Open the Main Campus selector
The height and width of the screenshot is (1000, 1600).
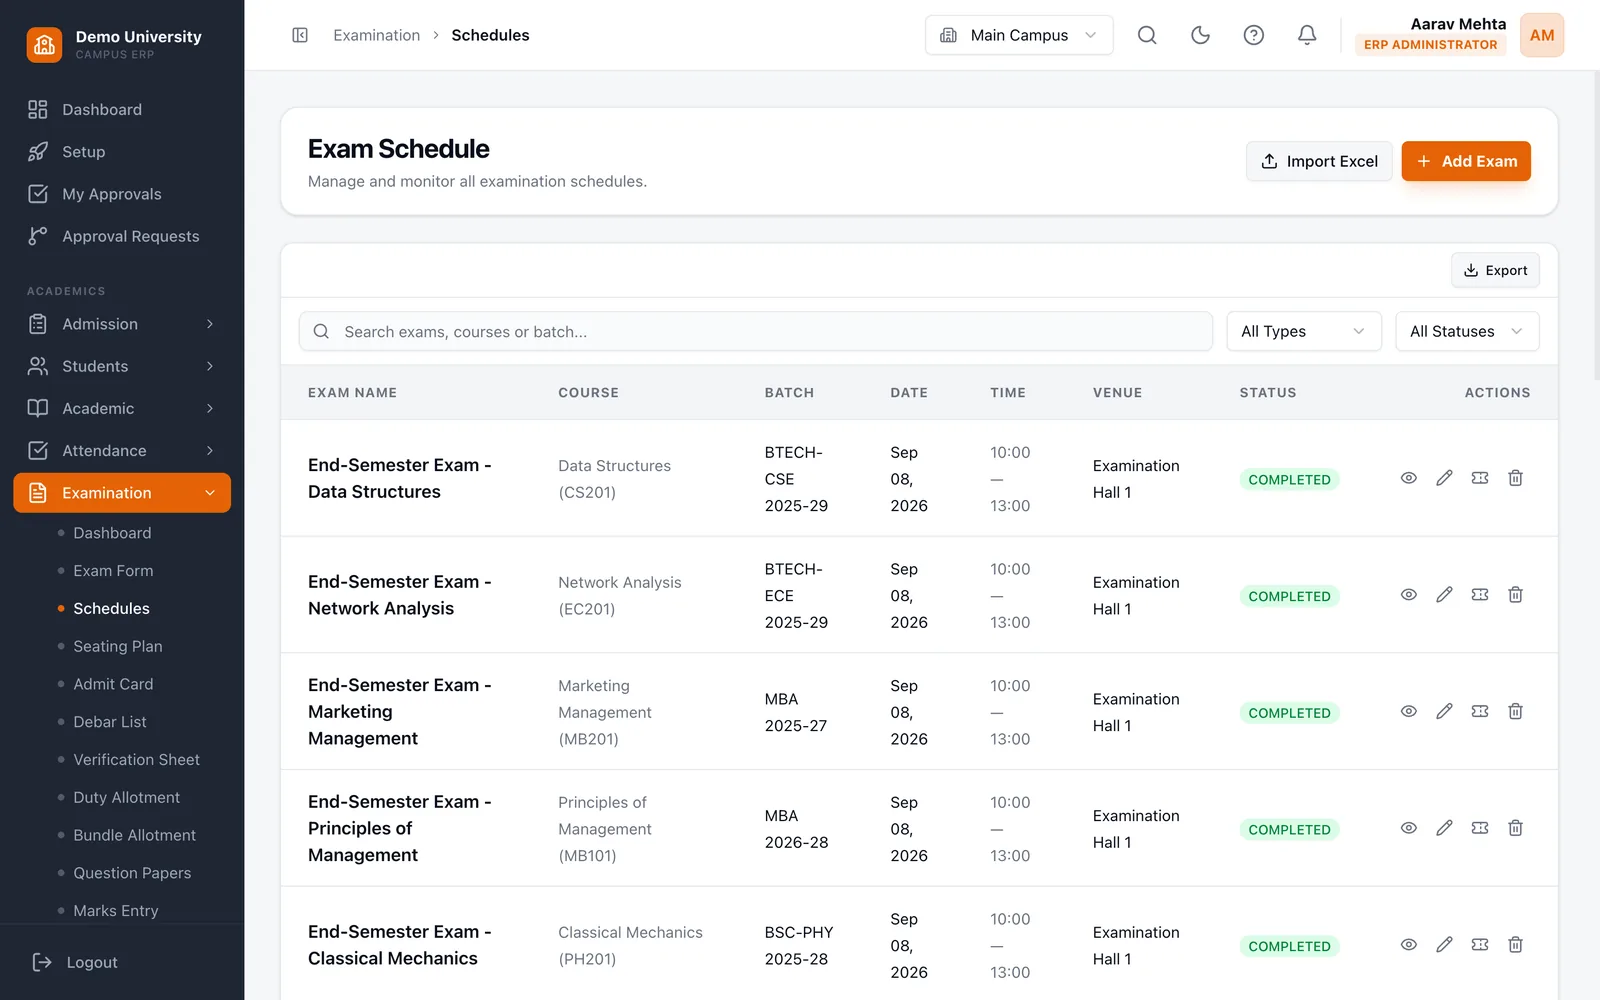[1019, 35]
